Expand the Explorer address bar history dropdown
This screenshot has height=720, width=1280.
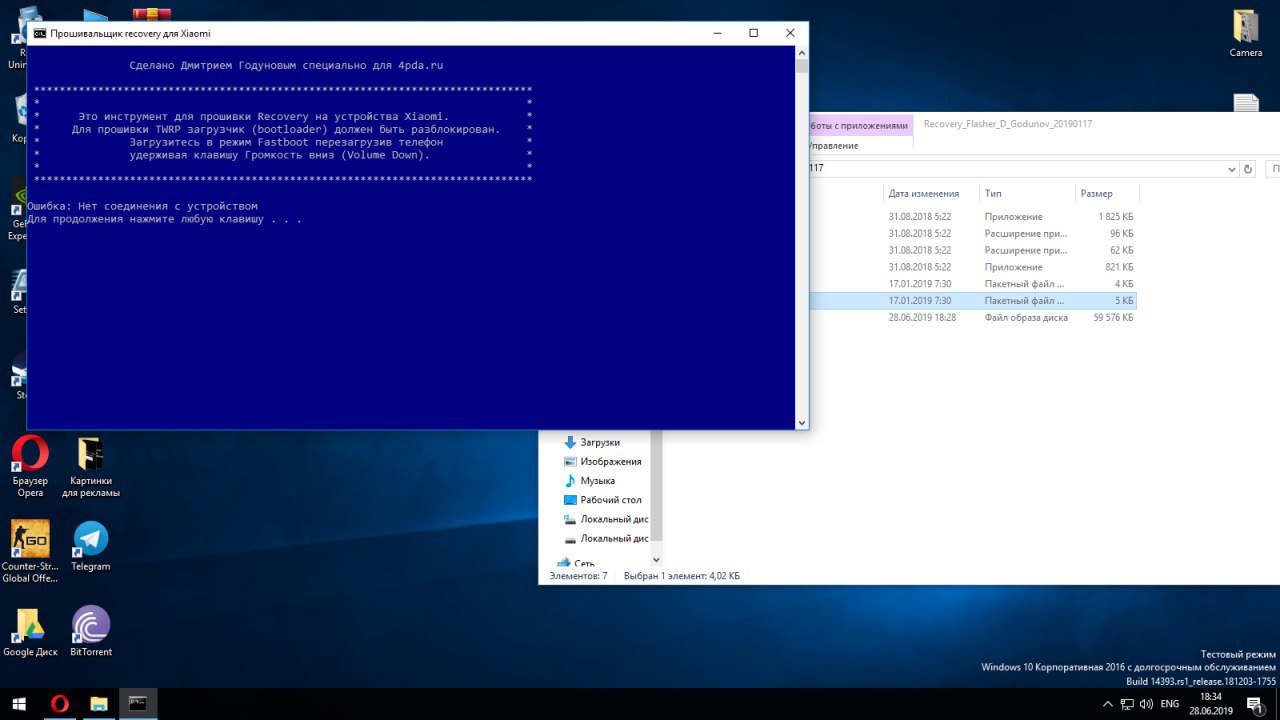pos(1231,168)
